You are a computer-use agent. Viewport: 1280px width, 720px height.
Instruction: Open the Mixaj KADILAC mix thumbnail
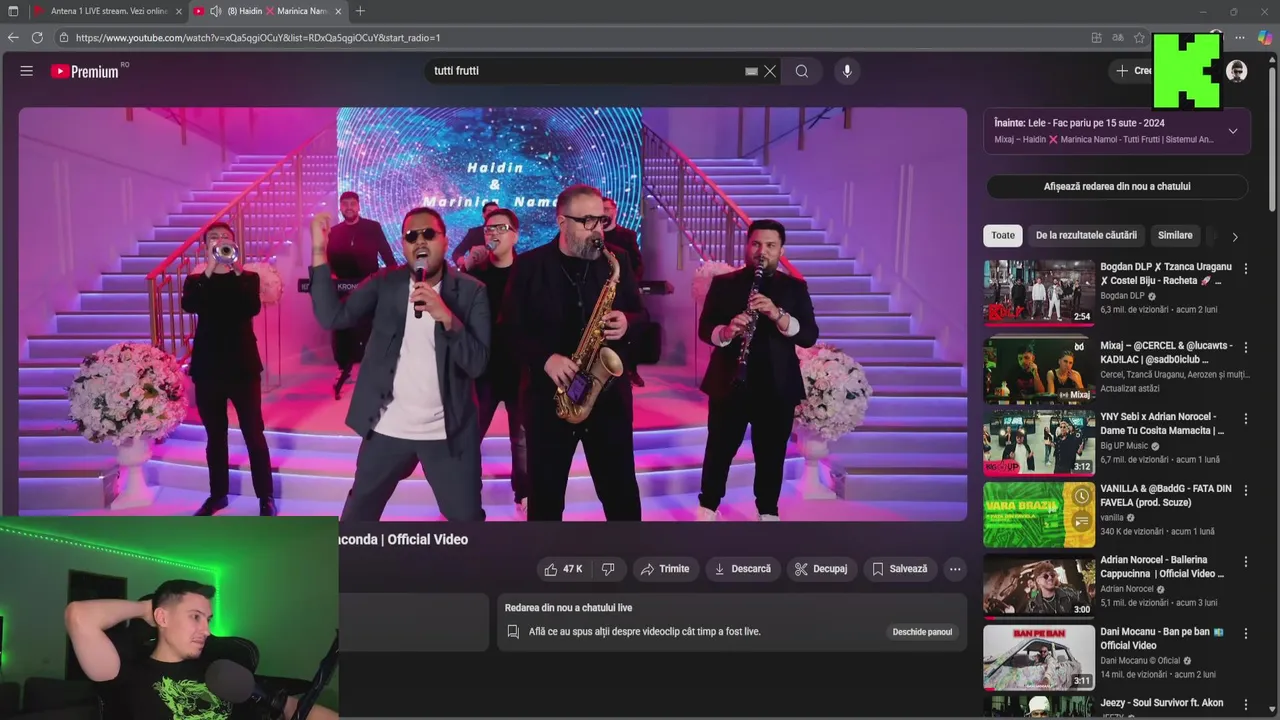pyautogui.click(x=1039, y=369)
